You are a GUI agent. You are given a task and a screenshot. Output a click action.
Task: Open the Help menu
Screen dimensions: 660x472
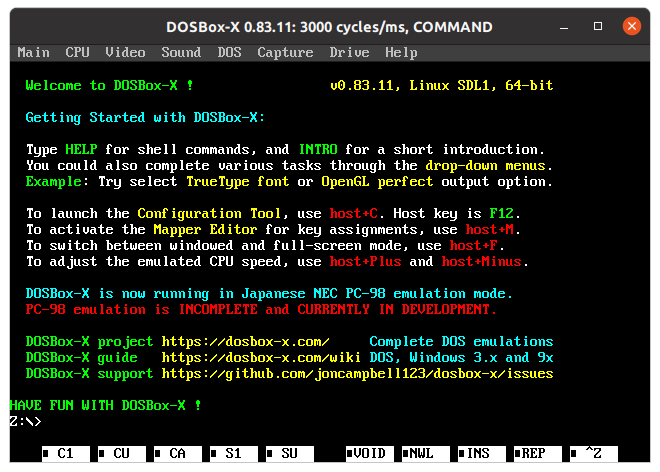401,53
